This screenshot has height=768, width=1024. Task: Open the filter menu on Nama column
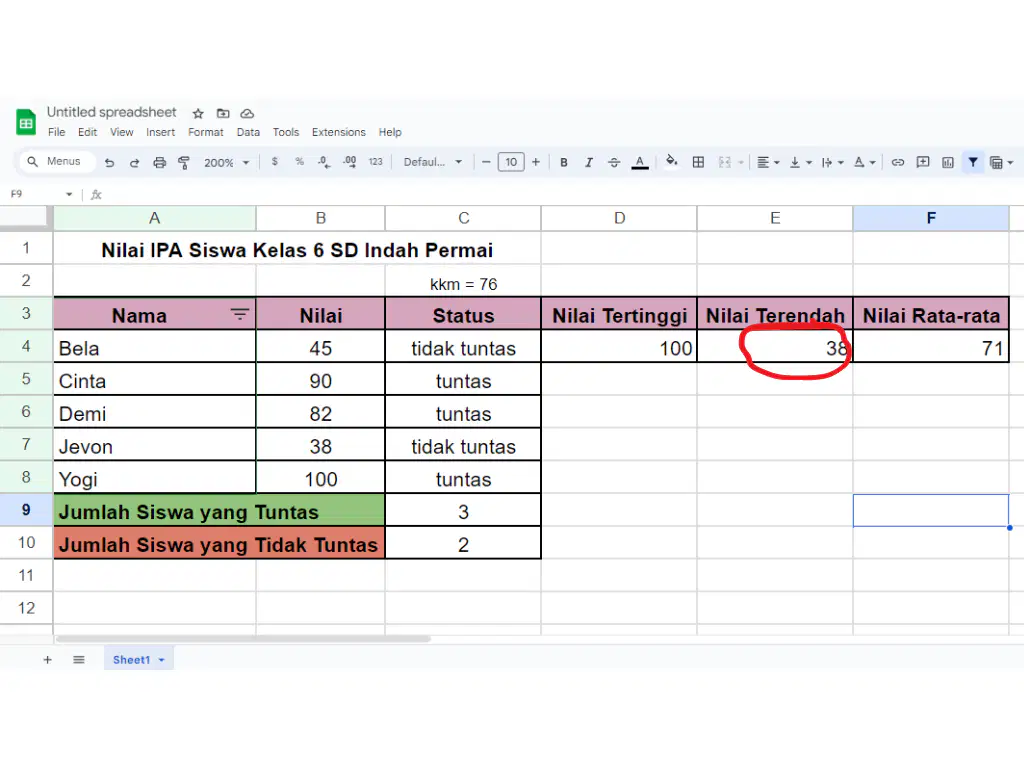point(240,314)
